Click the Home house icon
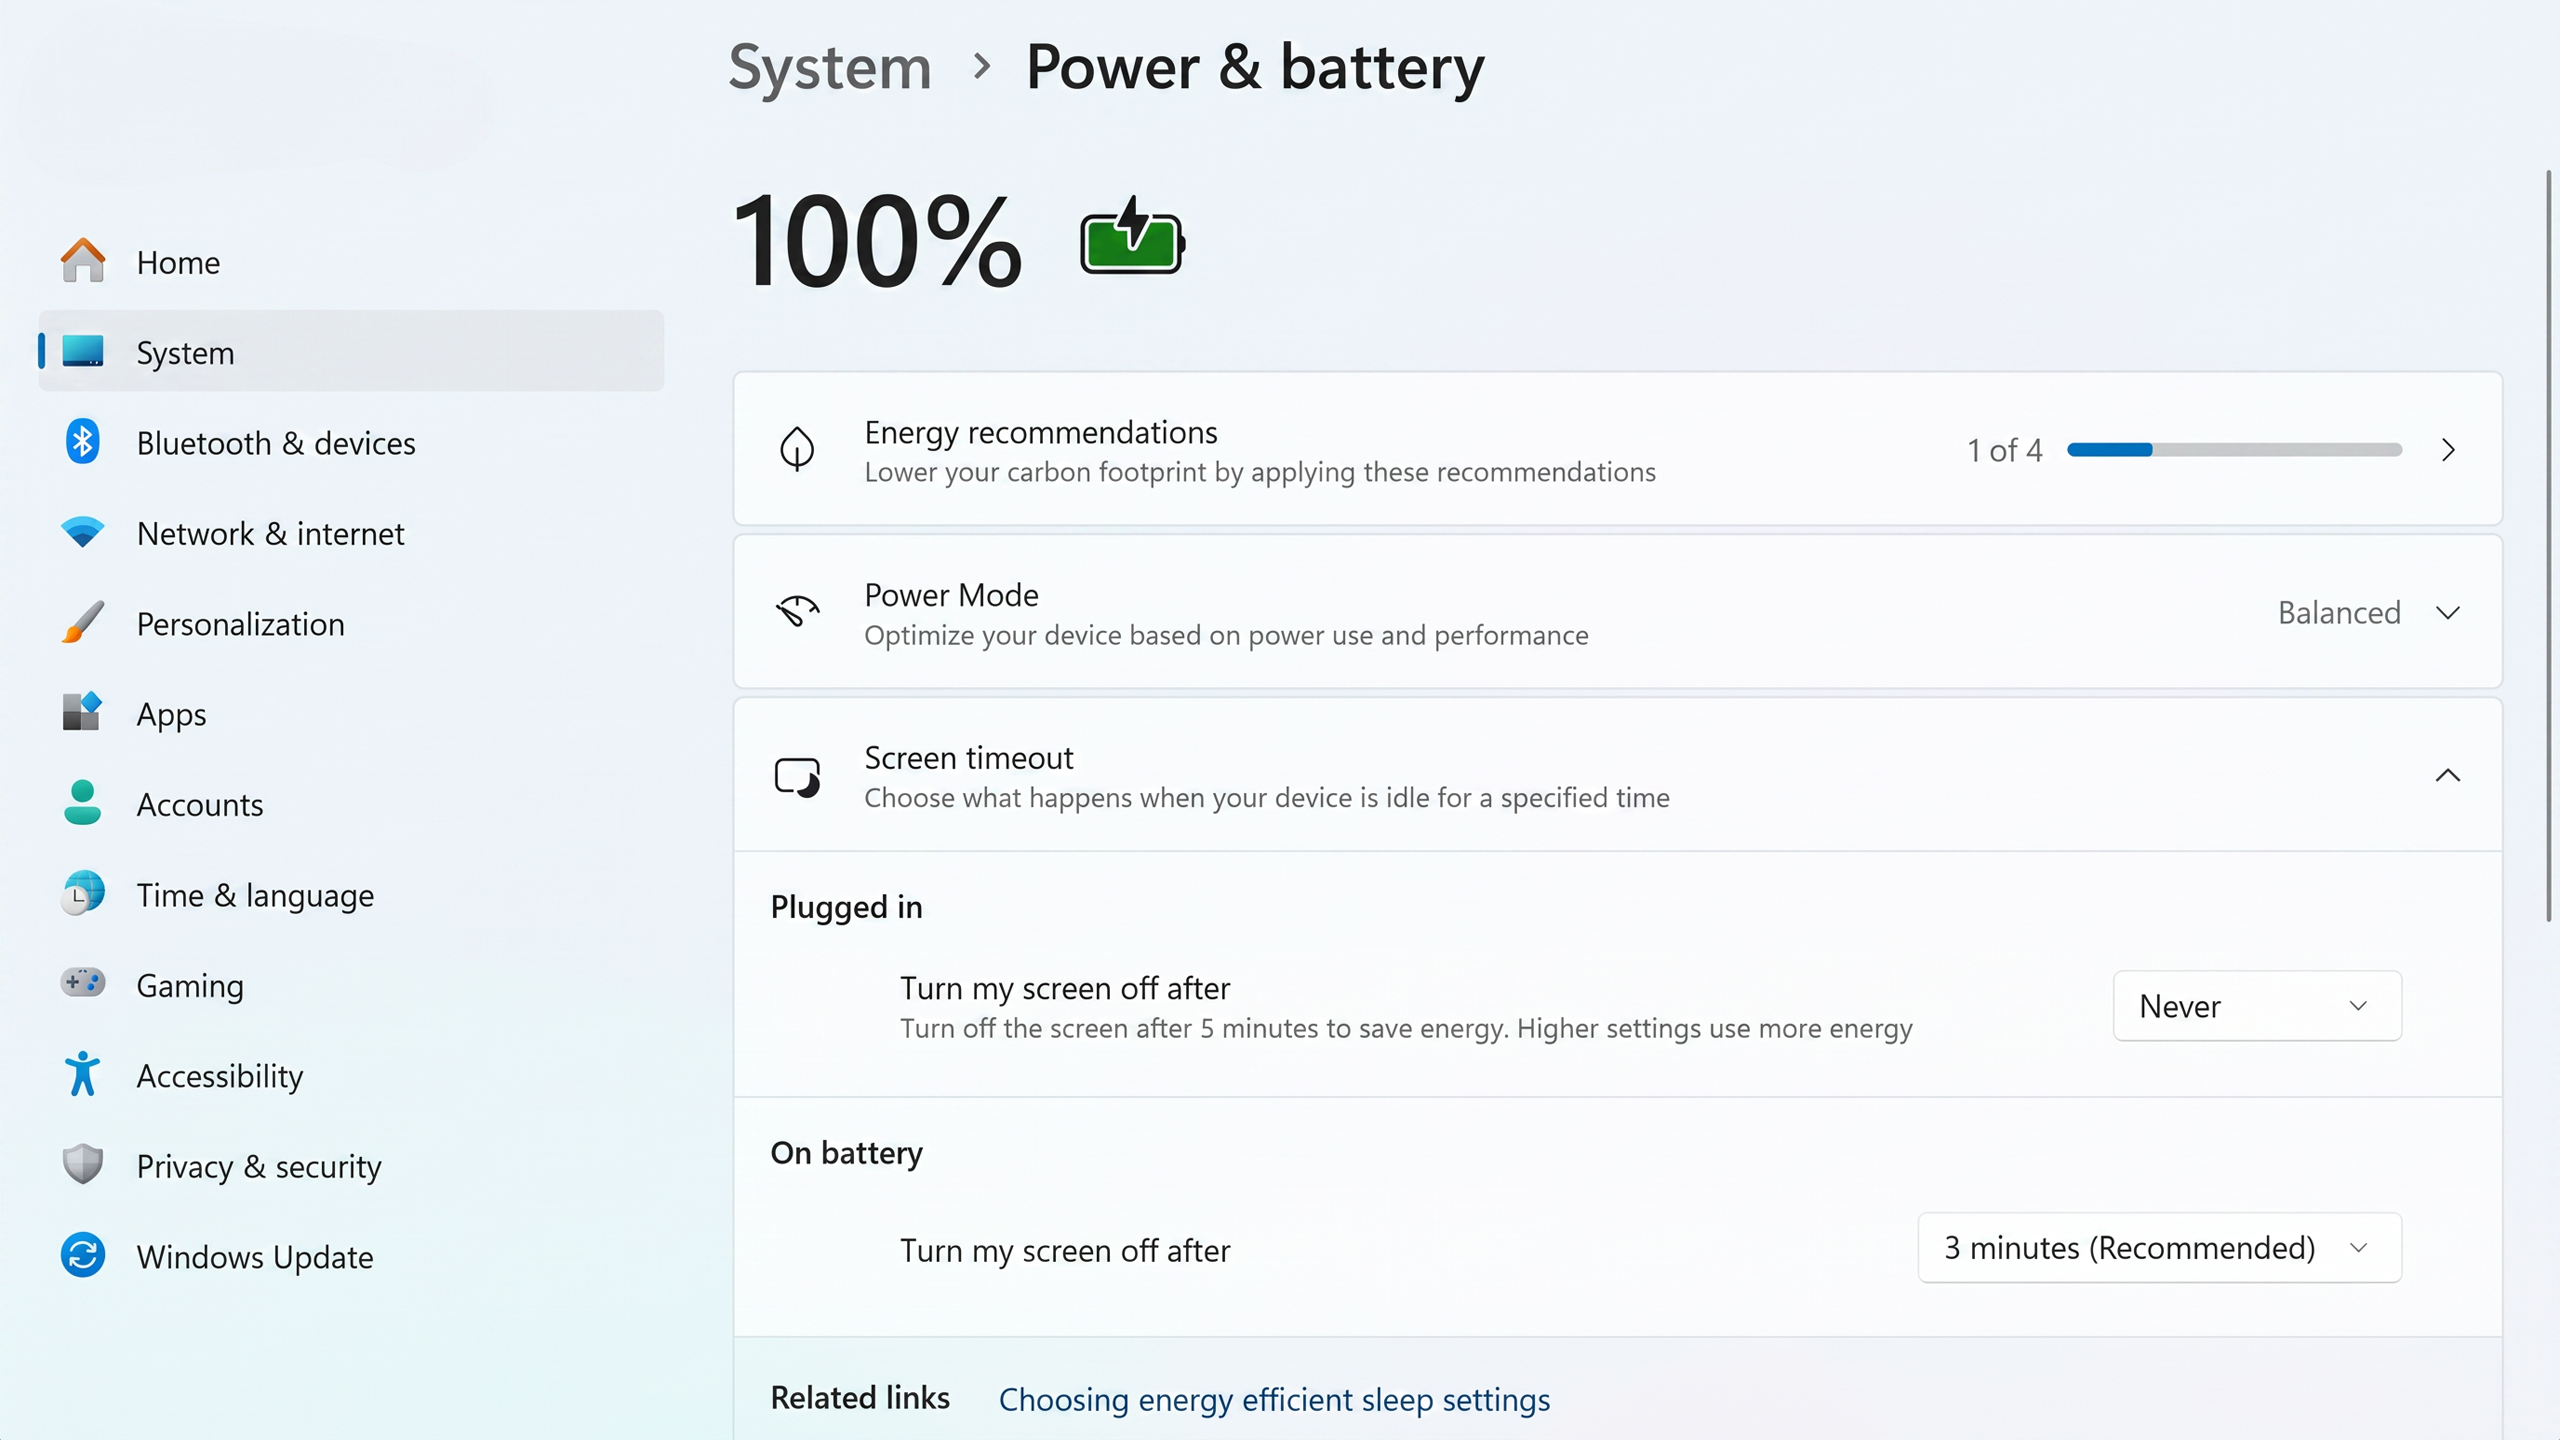This screenshot has width=2560, height=1440. tap(82, 261)
